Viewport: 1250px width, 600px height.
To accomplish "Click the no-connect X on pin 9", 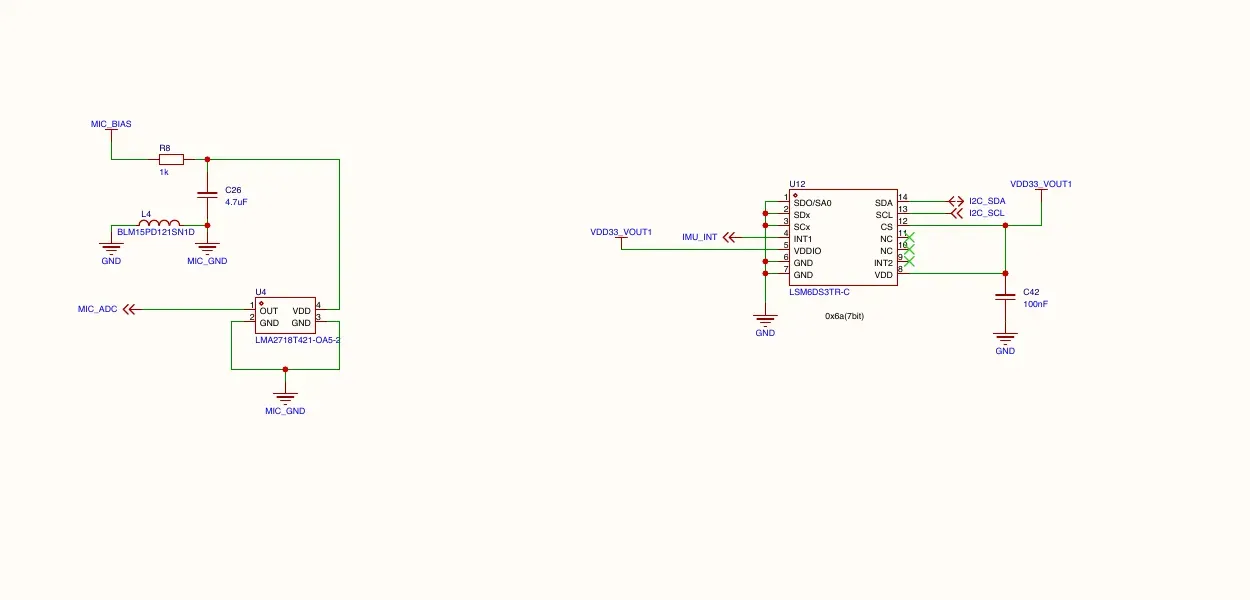I will (909, 262).
